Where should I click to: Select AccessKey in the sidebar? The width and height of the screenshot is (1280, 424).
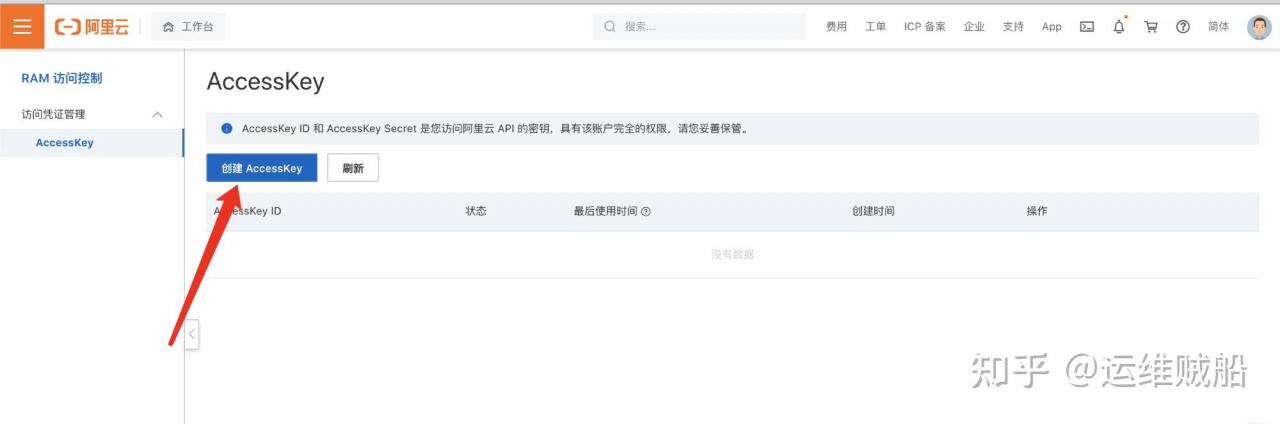(64, 143)
